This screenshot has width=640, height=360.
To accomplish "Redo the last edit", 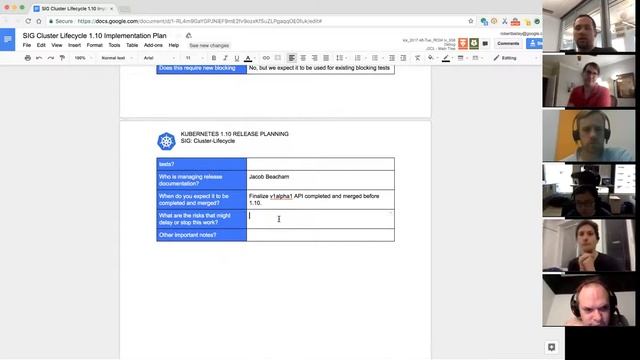I will coord(51,58).
